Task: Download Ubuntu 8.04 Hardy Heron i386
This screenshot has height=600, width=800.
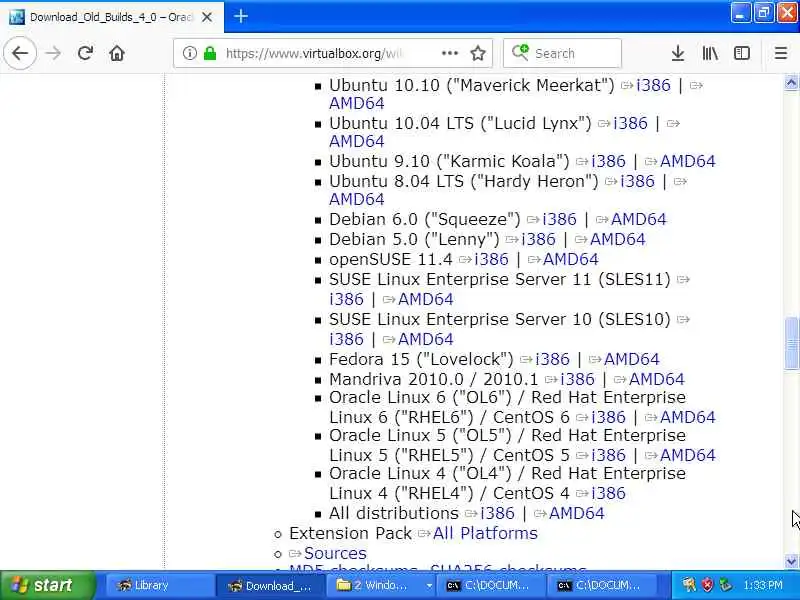Action: (x=637, y=181)
